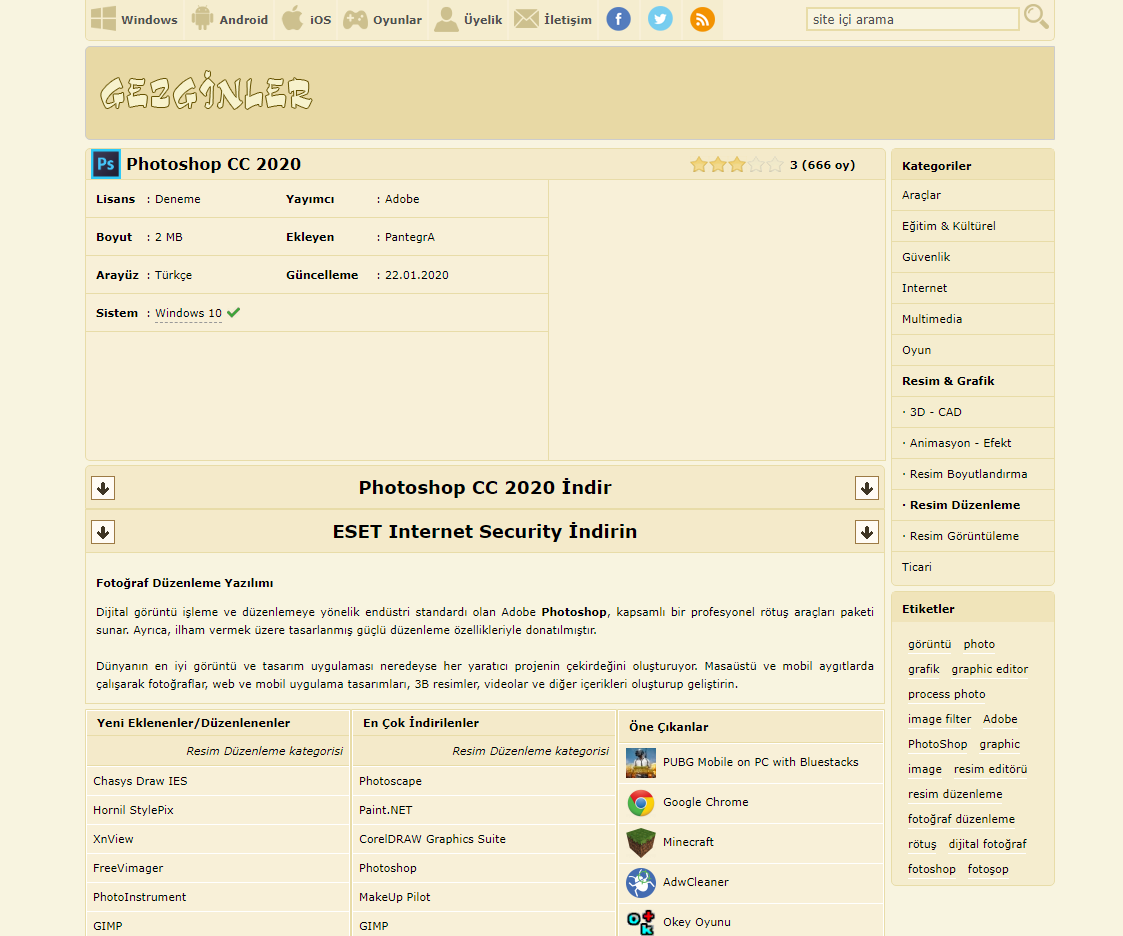The width and height of the screenshot is (1123, 936).
Task: Click the PUBG Mobile thumbnail icon
Action: tap(641, 763)
